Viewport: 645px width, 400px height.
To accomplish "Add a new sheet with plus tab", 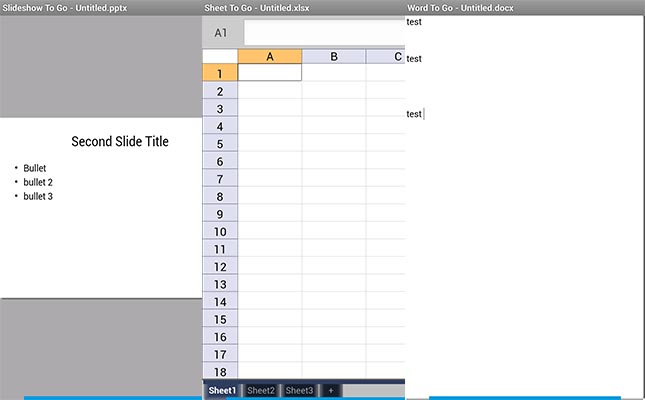I will 329,390.
